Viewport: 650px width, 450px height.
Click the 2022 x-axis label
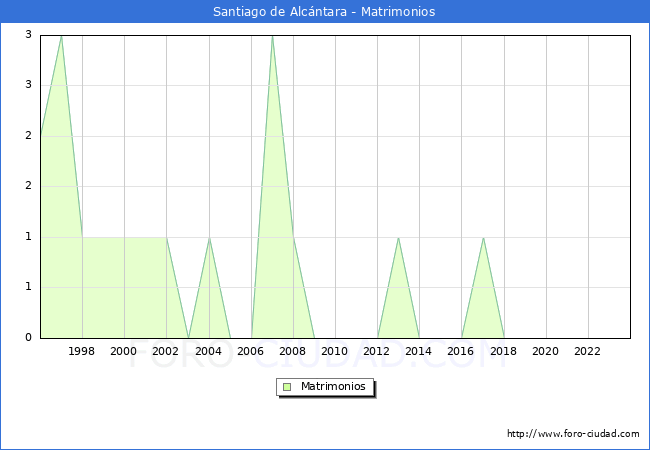pos(587,351)
